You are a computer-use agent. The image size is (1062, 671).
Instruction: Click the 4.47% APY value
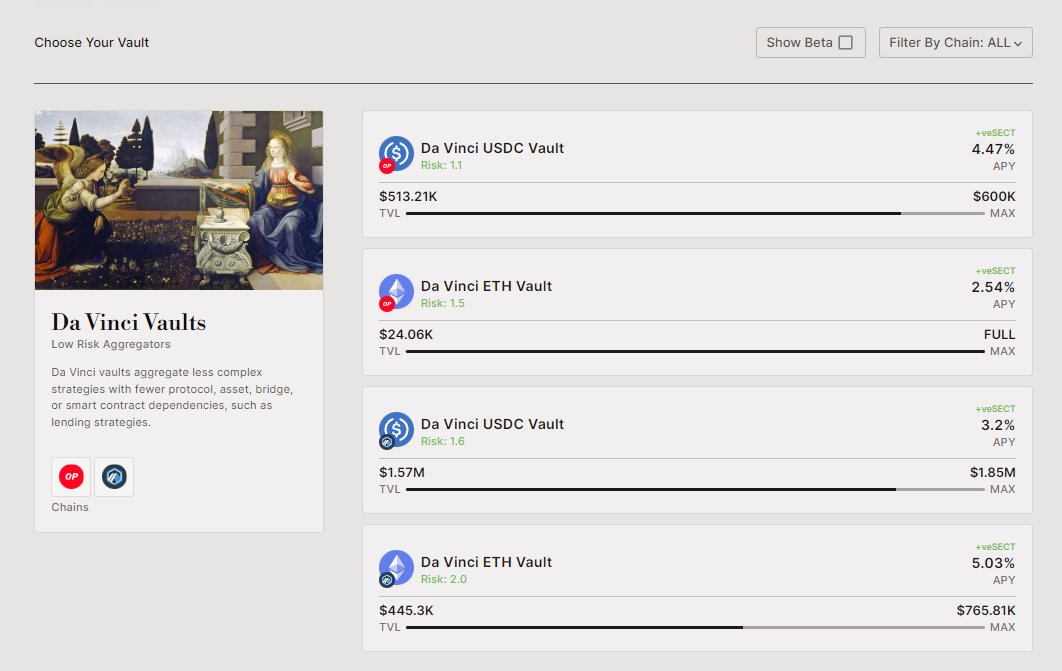point(993,150)
